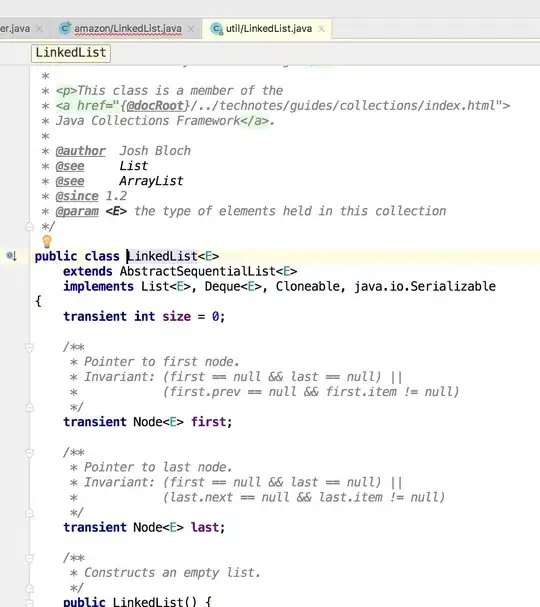Switch to the amazon/LinkedList.java tab

(128, 29)
